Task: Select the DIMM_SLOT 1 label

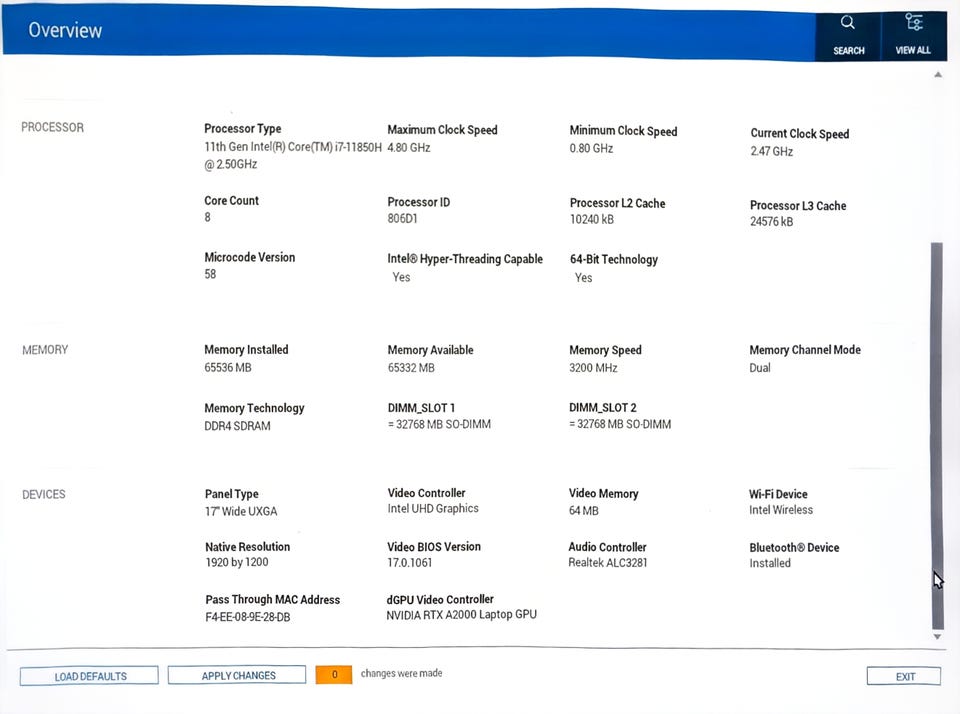Action: 421,408
